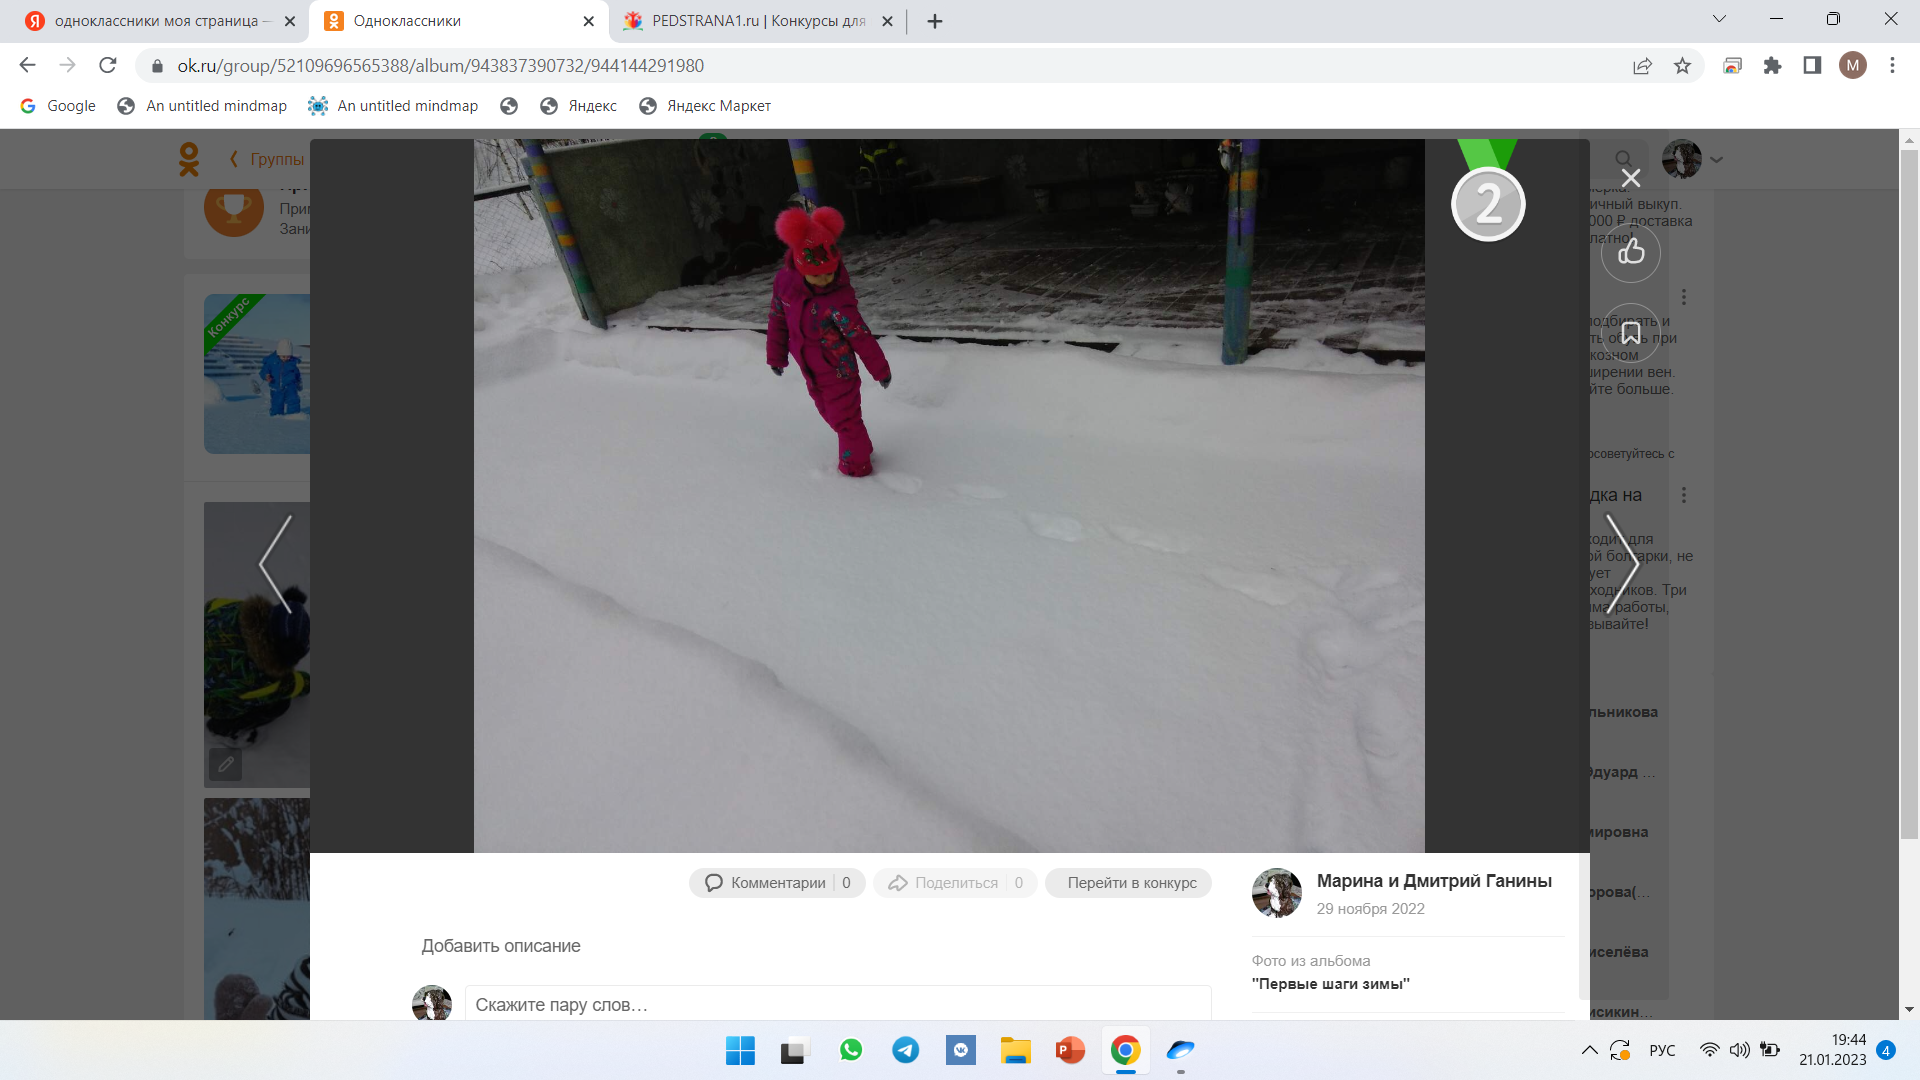Open a new browser tab

tap(935, 21)
